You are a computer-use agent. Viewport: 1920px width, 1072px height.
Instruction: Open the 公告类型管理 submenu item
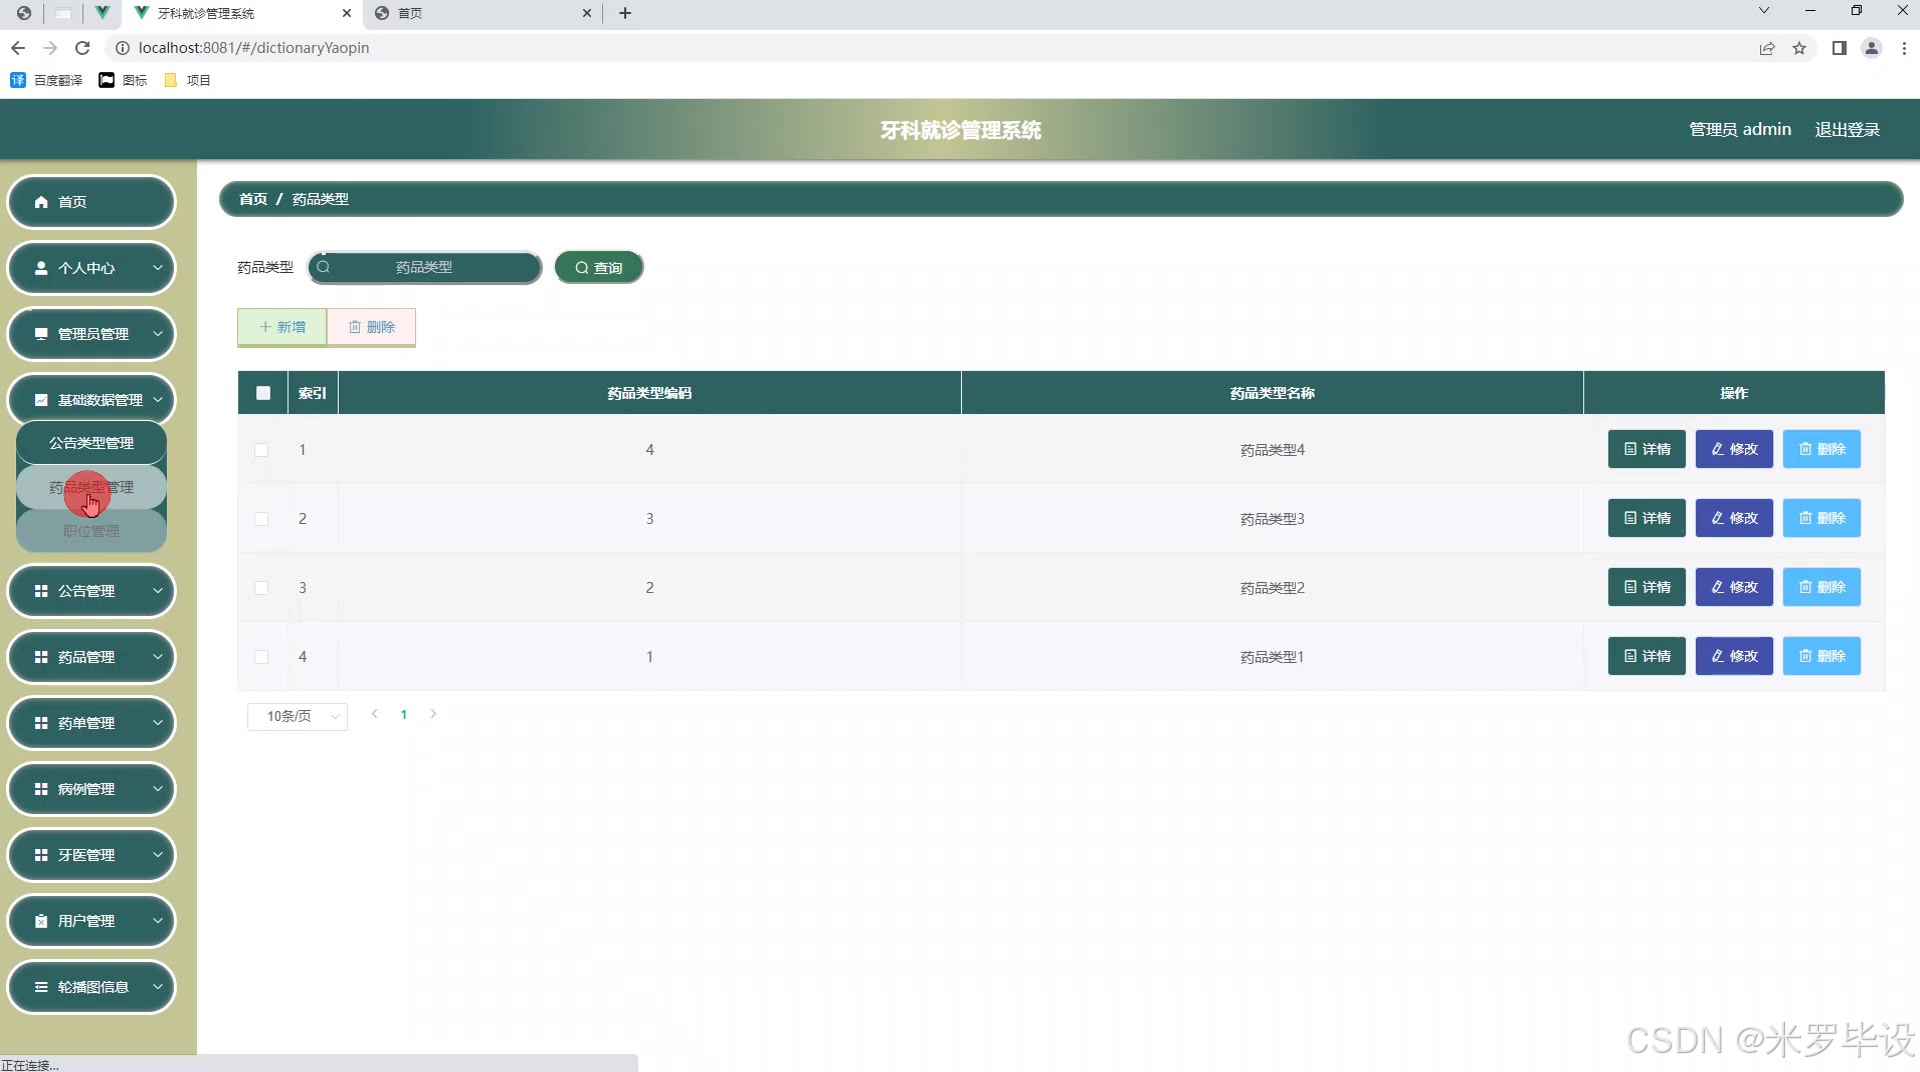coord(91,443)
